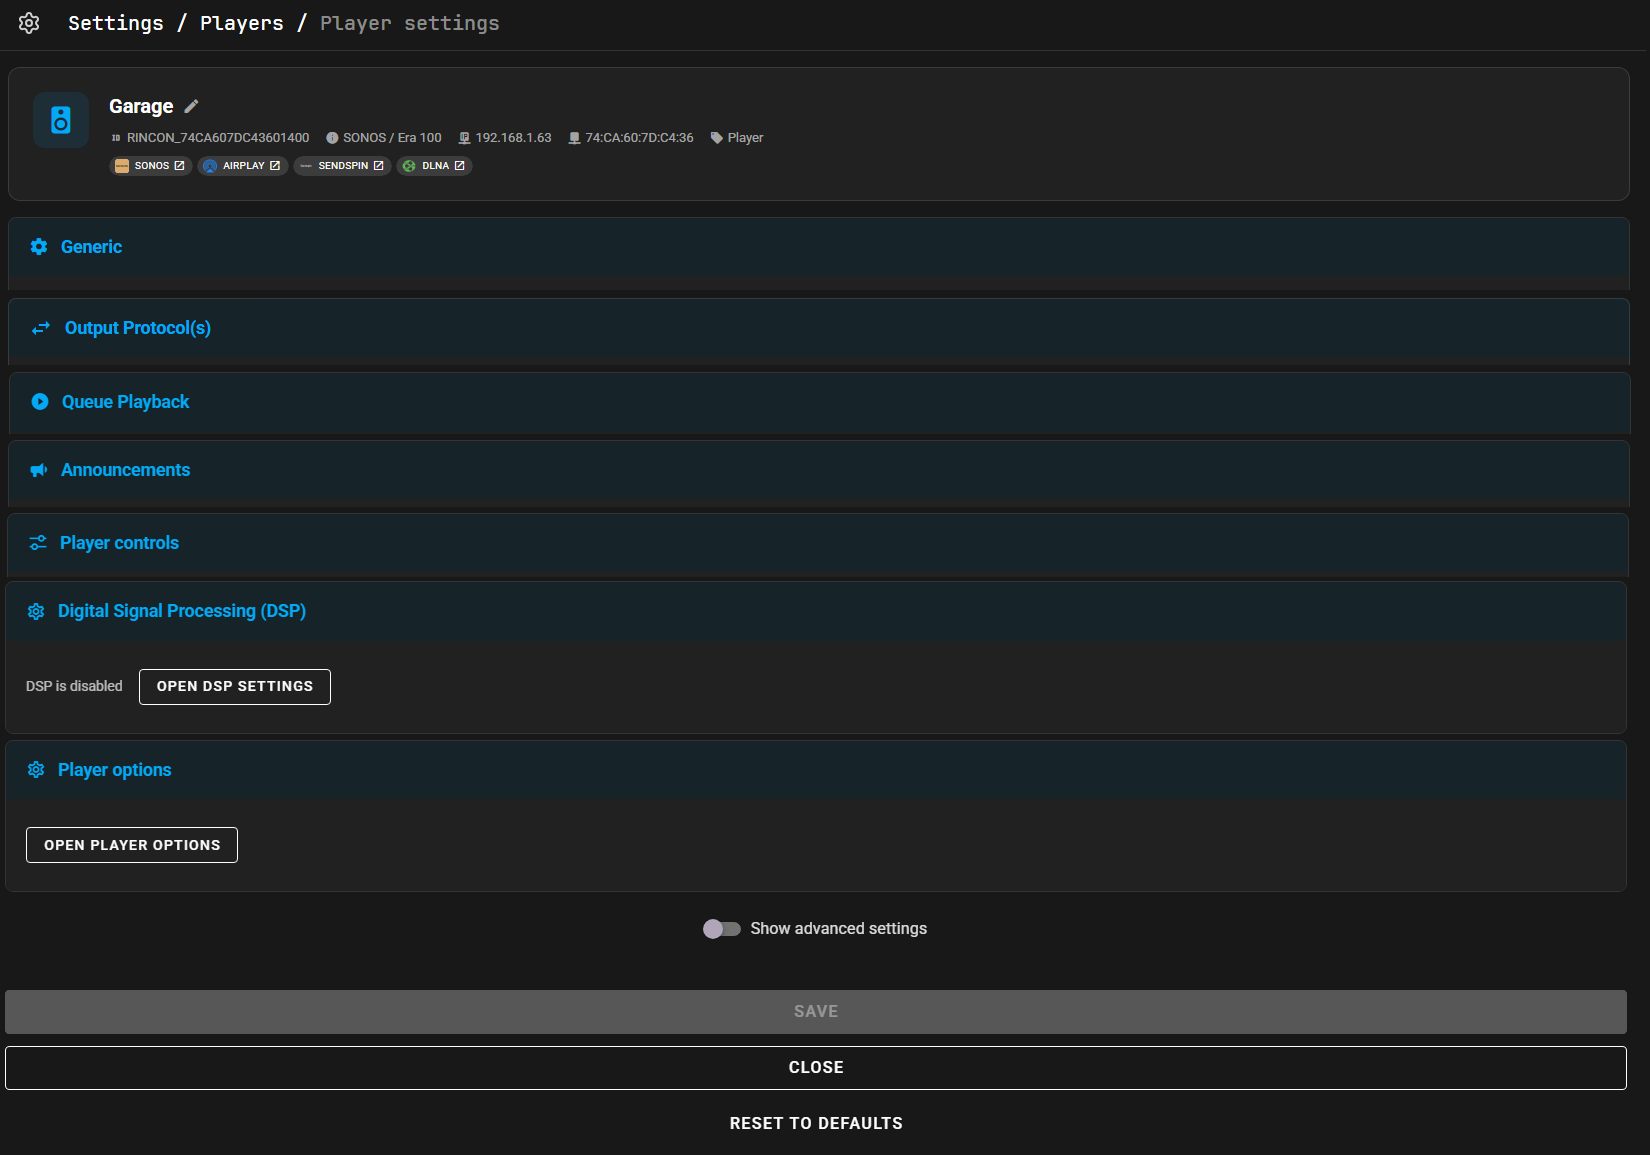1650x1155 pixels.
Task: Click the Open Player Options button
Action: pyautogui.click(x=132, y=845)
